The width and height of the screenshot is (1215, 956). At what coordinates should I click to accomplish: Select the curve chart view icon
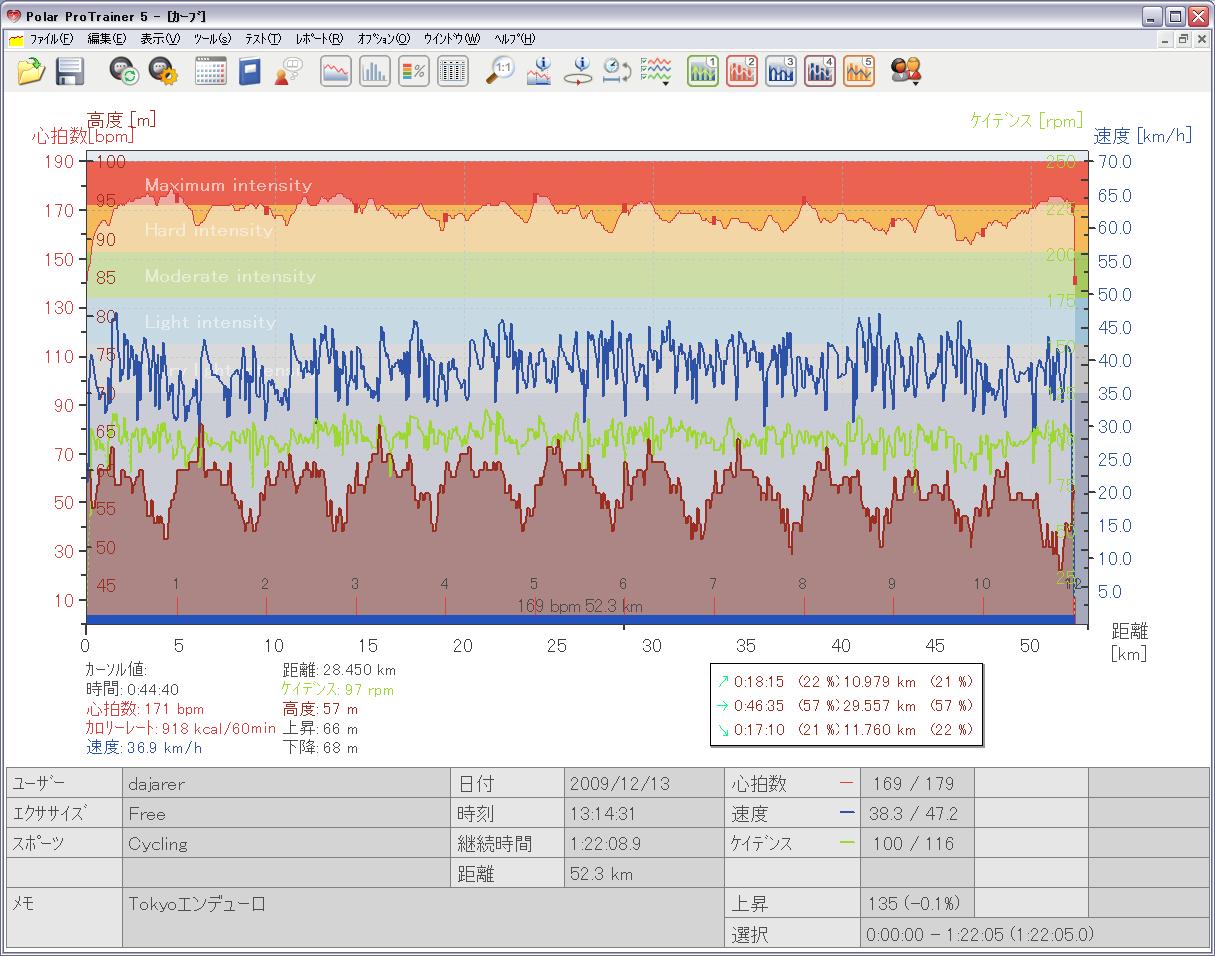(x=336, y=71)
